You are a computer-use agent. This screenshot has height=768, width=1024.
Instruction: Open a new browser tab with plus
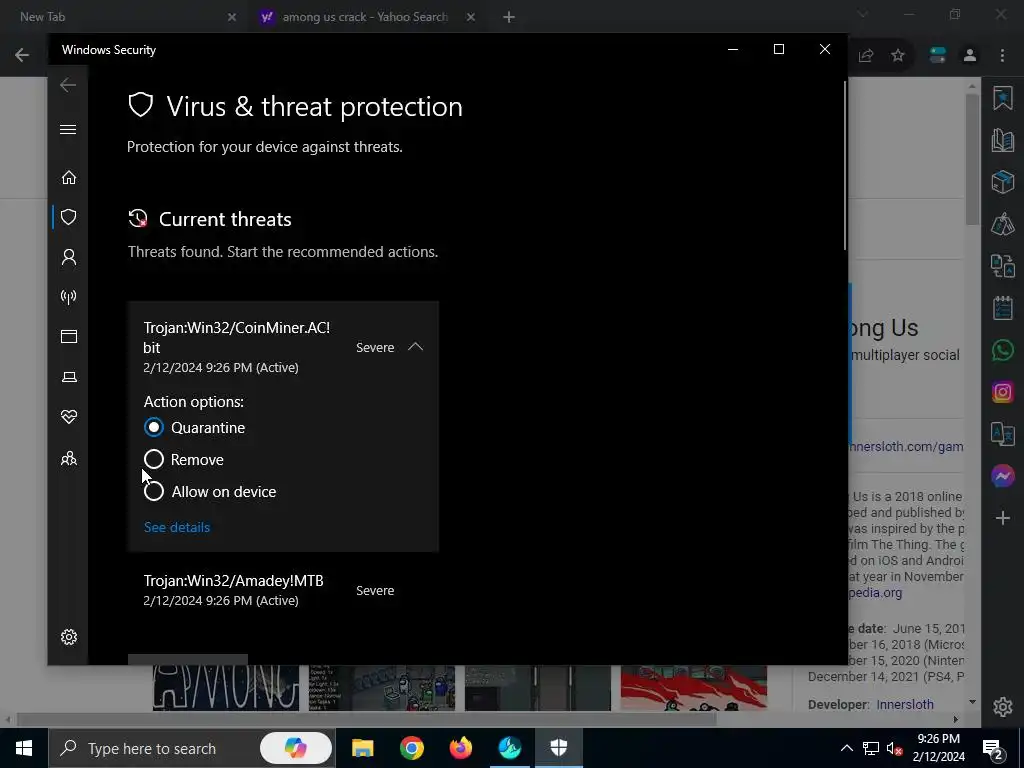click(x=509, y=18)
